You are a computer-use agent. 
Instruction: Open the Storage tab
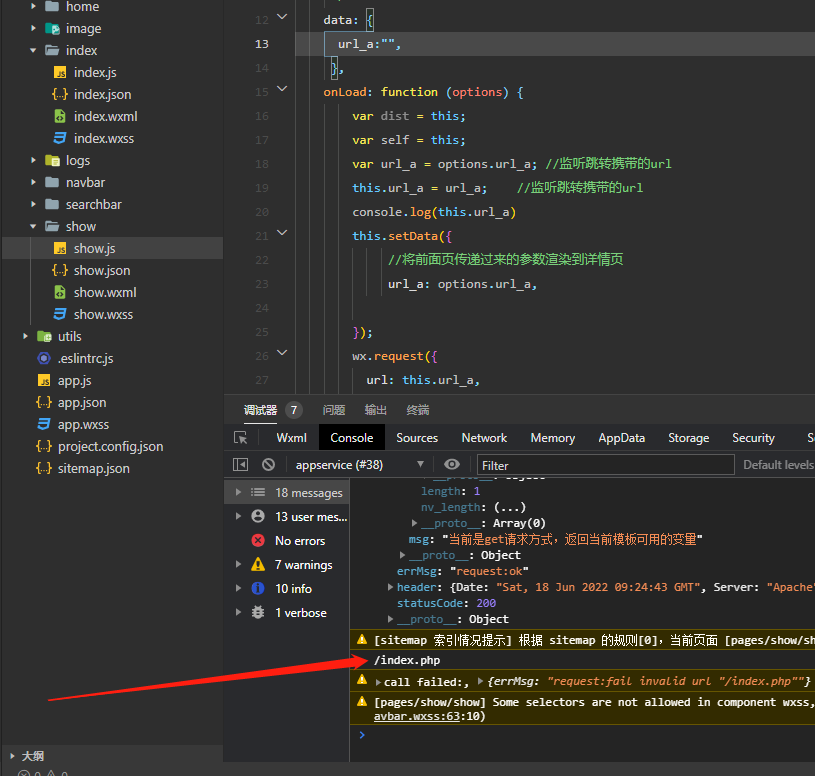point(689,438)
